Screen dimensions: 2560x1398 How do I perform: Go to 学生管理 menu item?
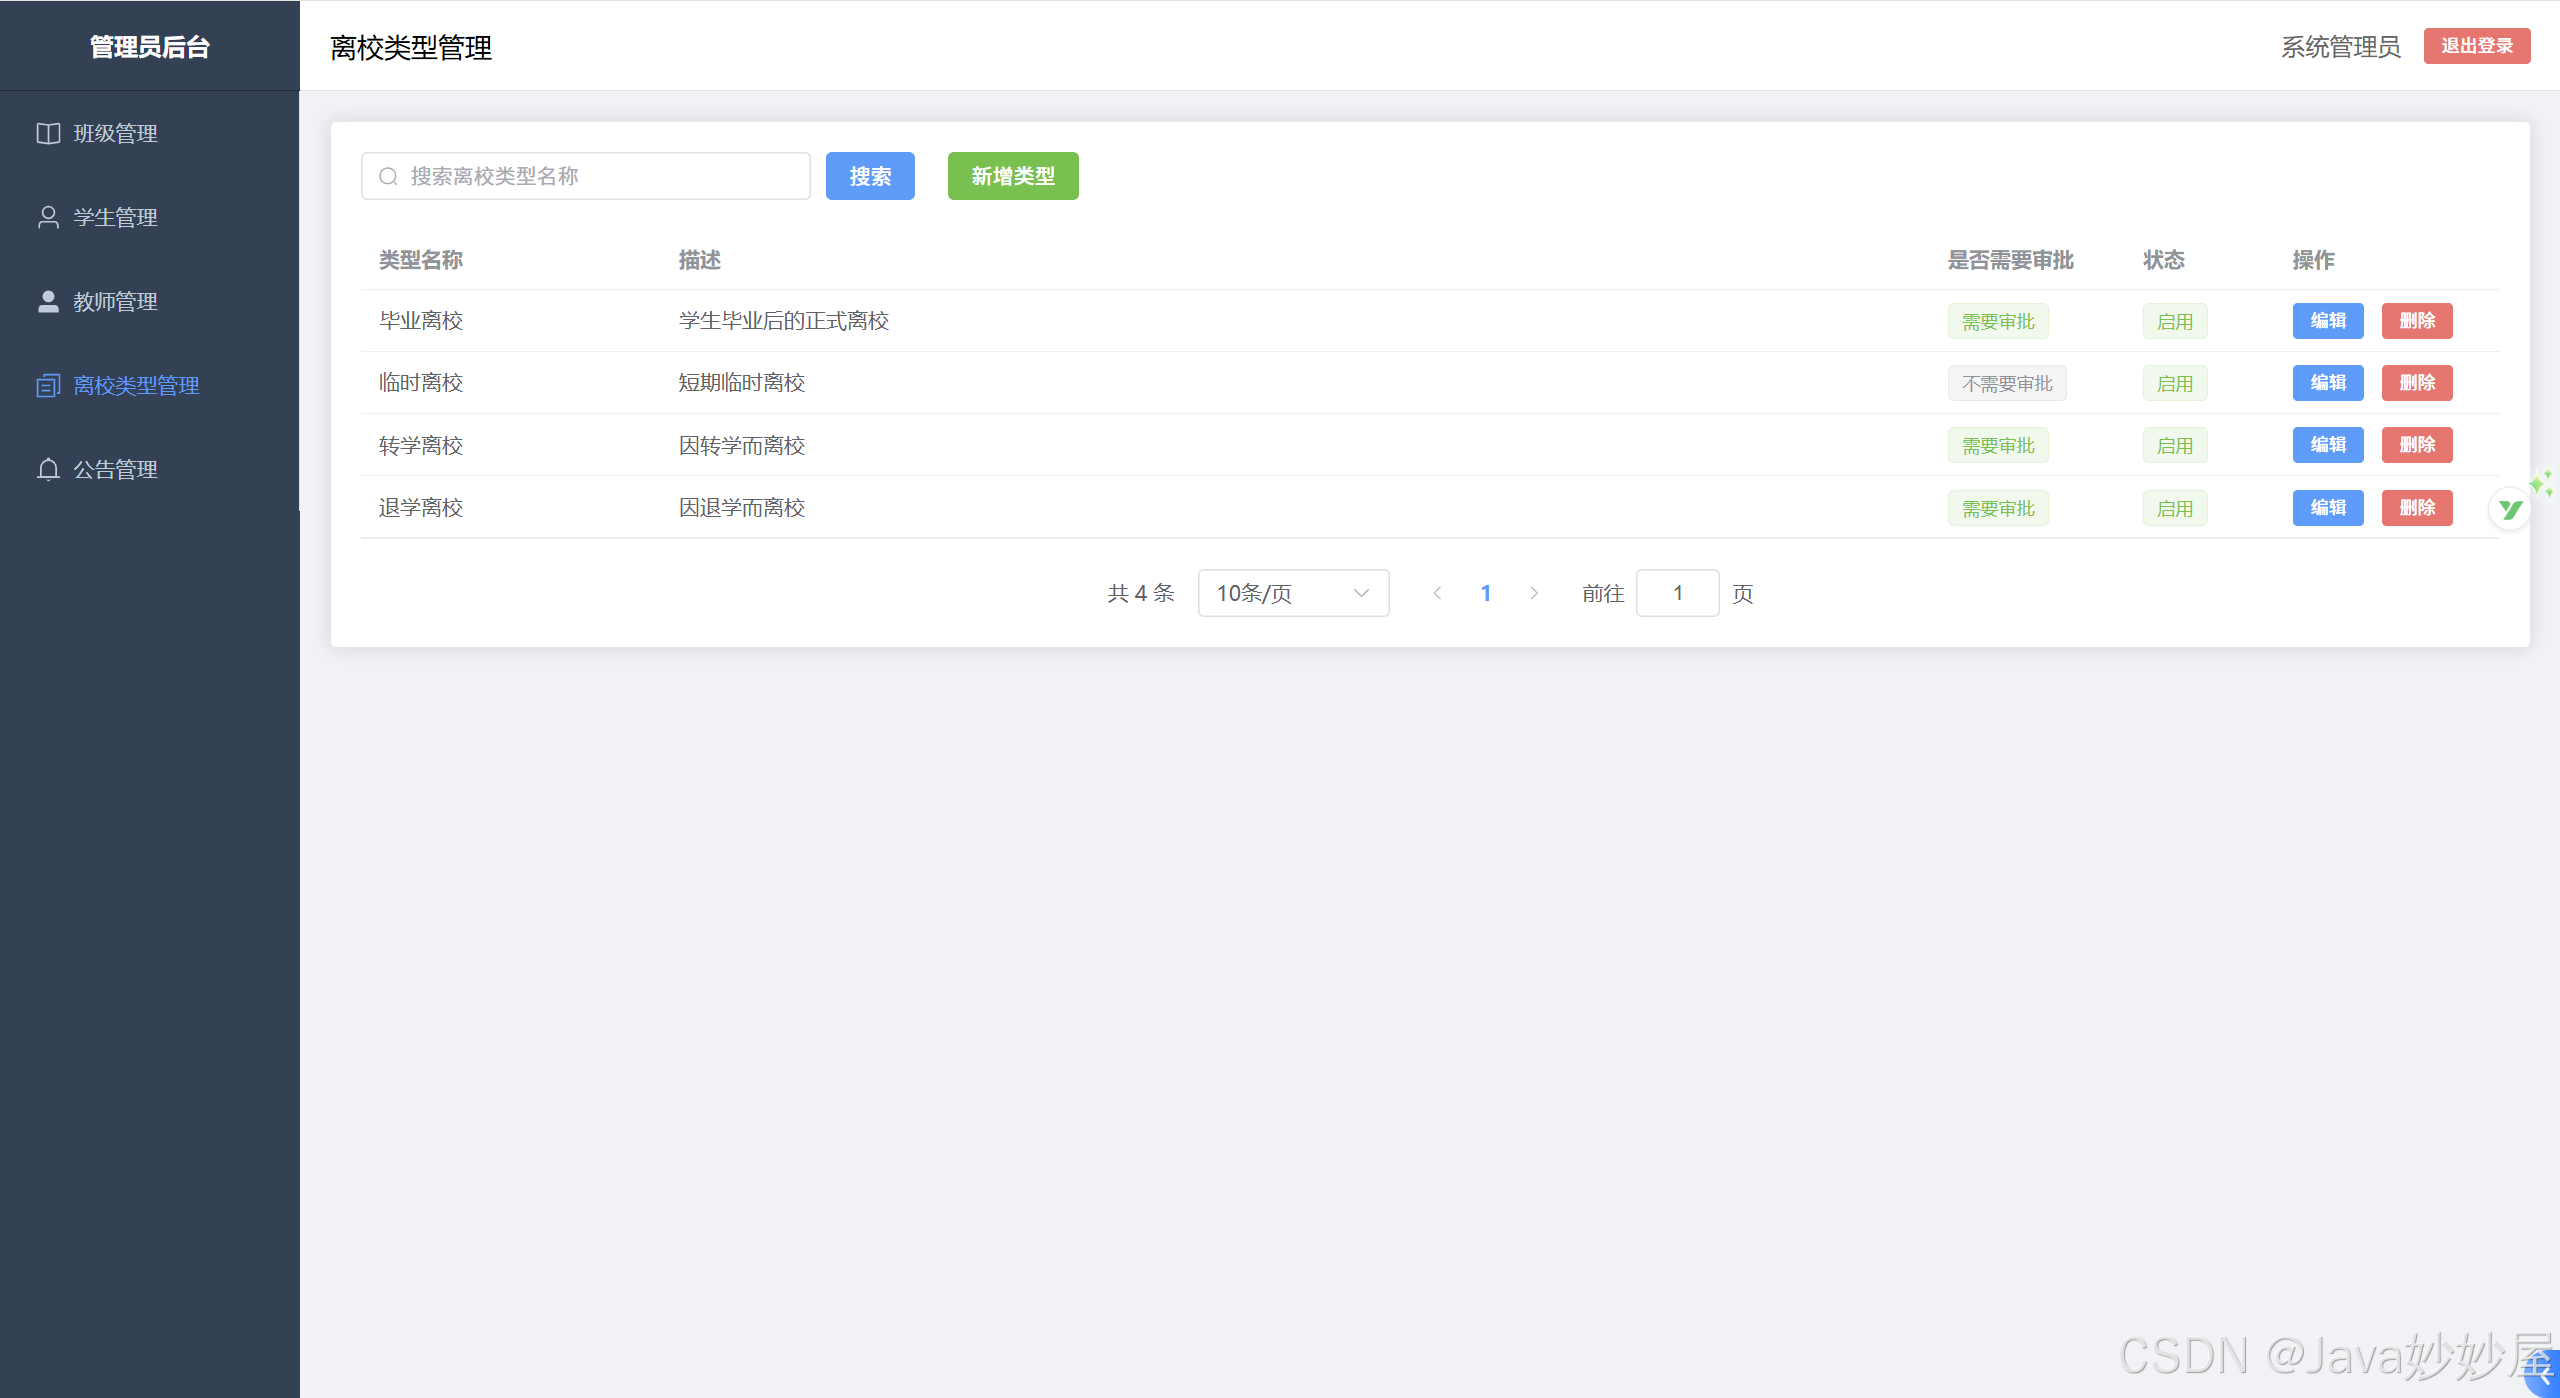point(150,217)
